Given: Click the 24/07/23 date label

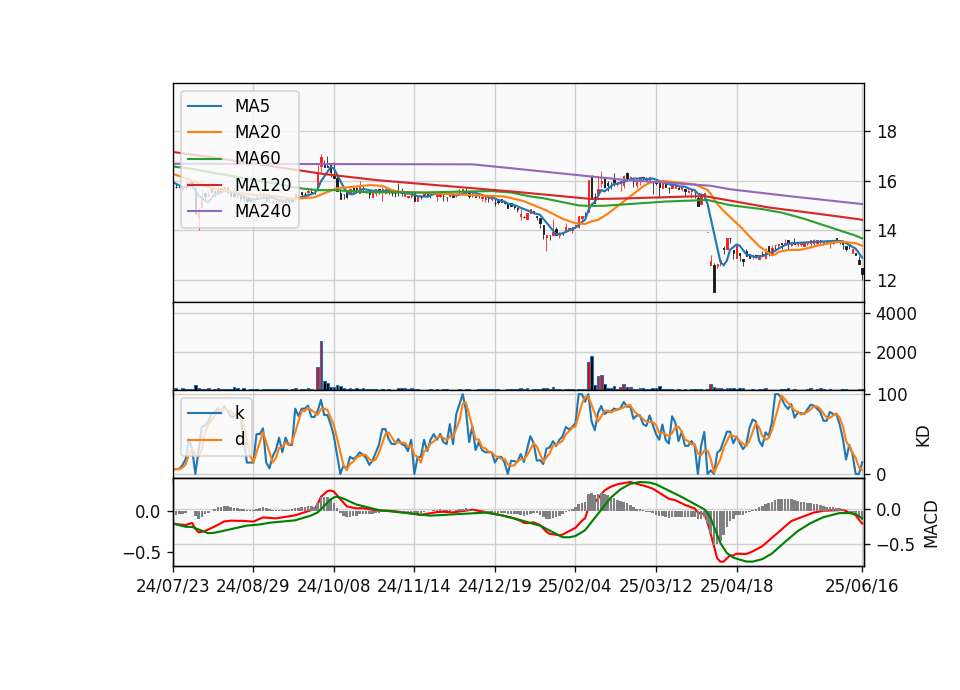Looking at the screenshot, I should tap(173, 586).
